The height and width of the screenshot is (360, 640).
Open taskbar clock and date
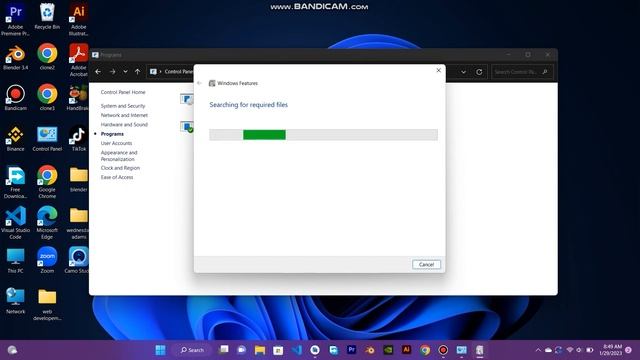click(x=611, y=350)
